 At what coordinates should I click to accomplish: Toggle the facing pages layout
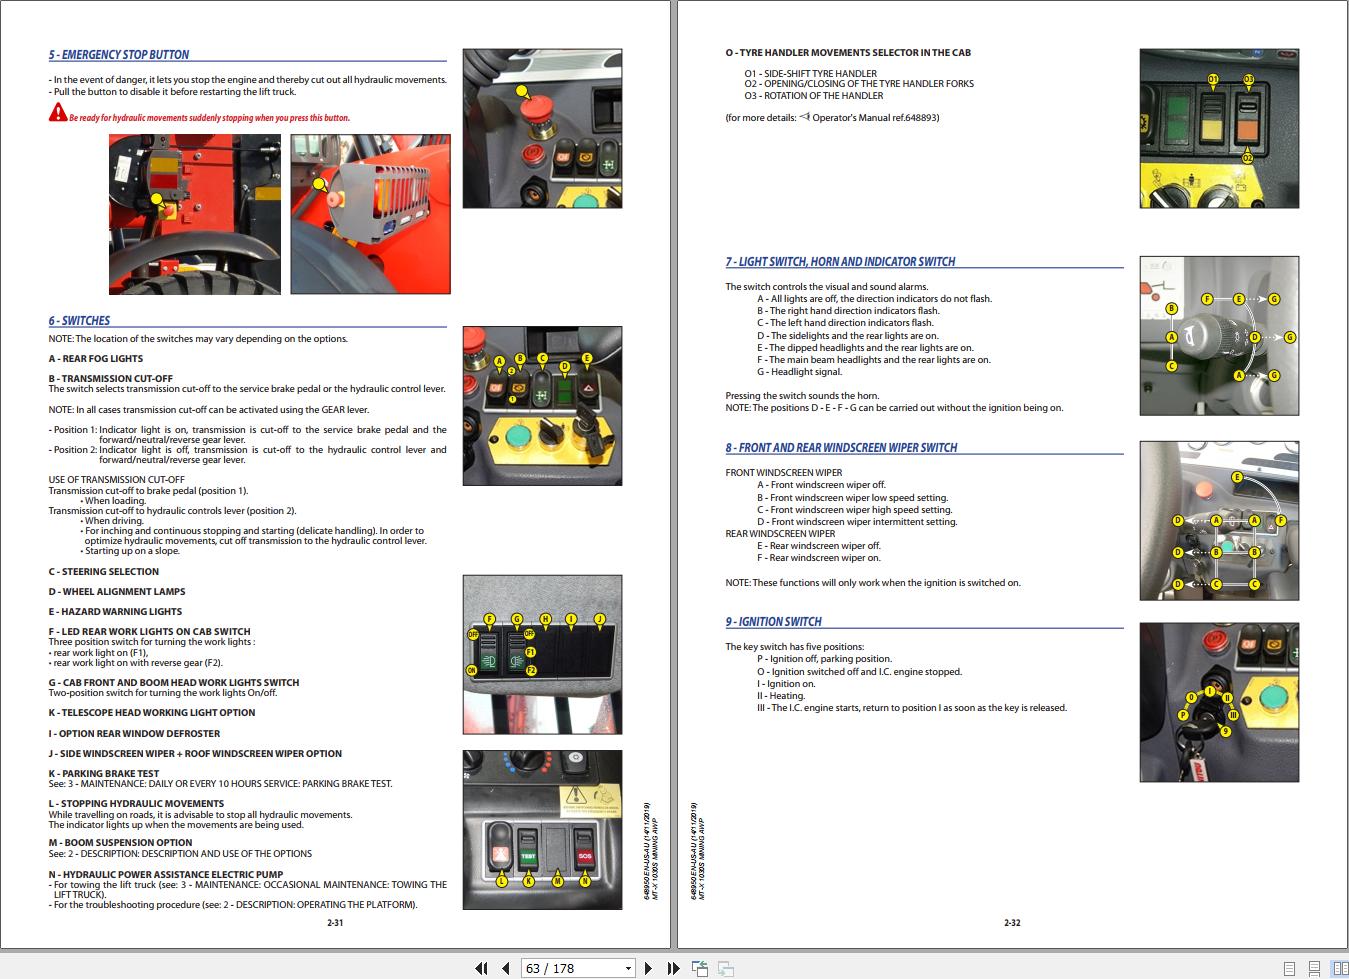[1341, 968]
